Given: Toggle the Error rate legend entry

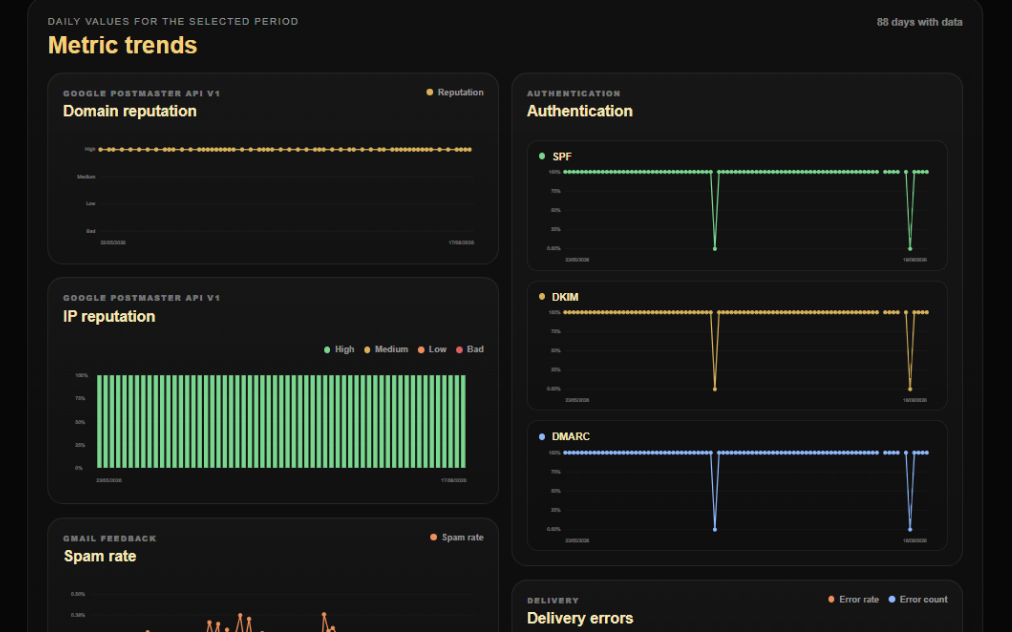Looking at the screenshot, I should coord(853,599).
